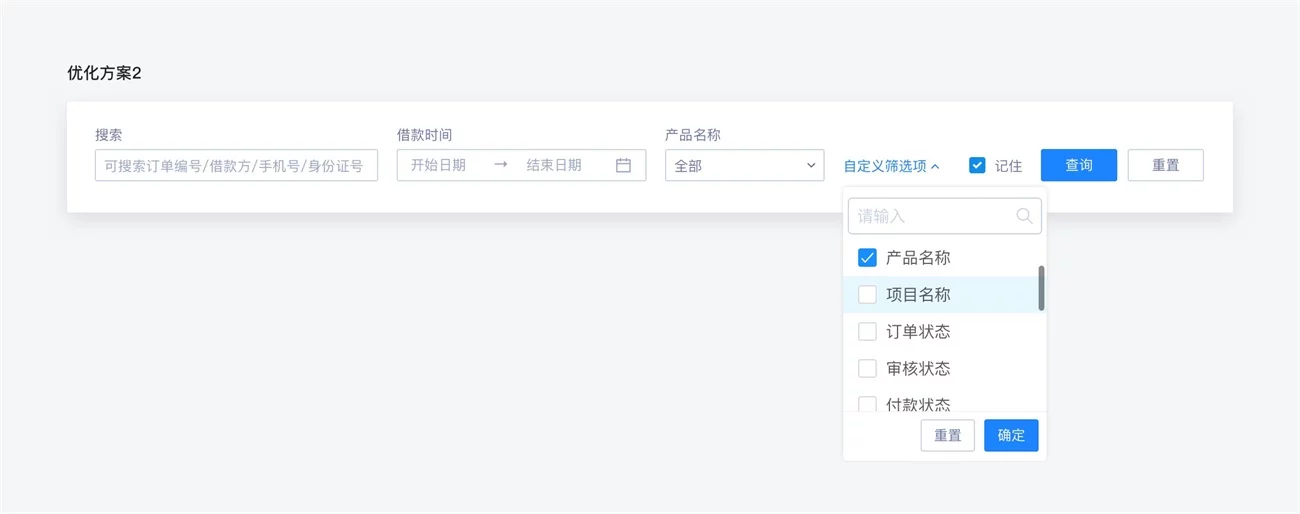This screenshot has height=514, width=1300.
Task: Click 重置 inside the filter dropdown panel
Action: click(x=947, y=436)
